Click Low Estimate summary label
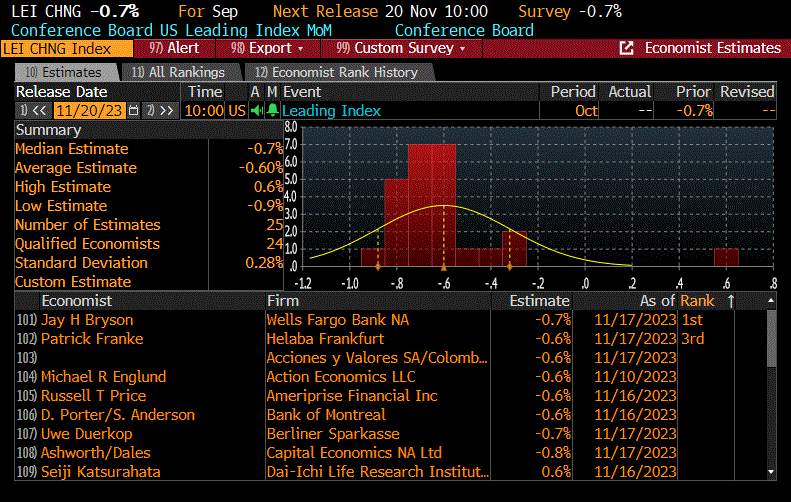This screenshot has width=791, height=502. tap(61, 206)
